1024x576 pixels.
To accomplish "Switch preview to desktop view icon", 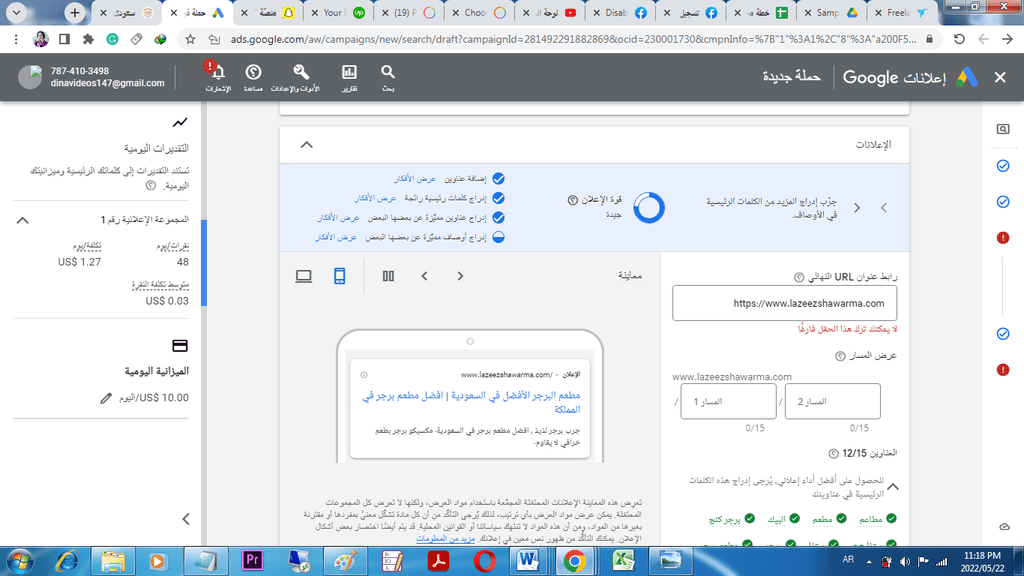I will tap(304, 276).
